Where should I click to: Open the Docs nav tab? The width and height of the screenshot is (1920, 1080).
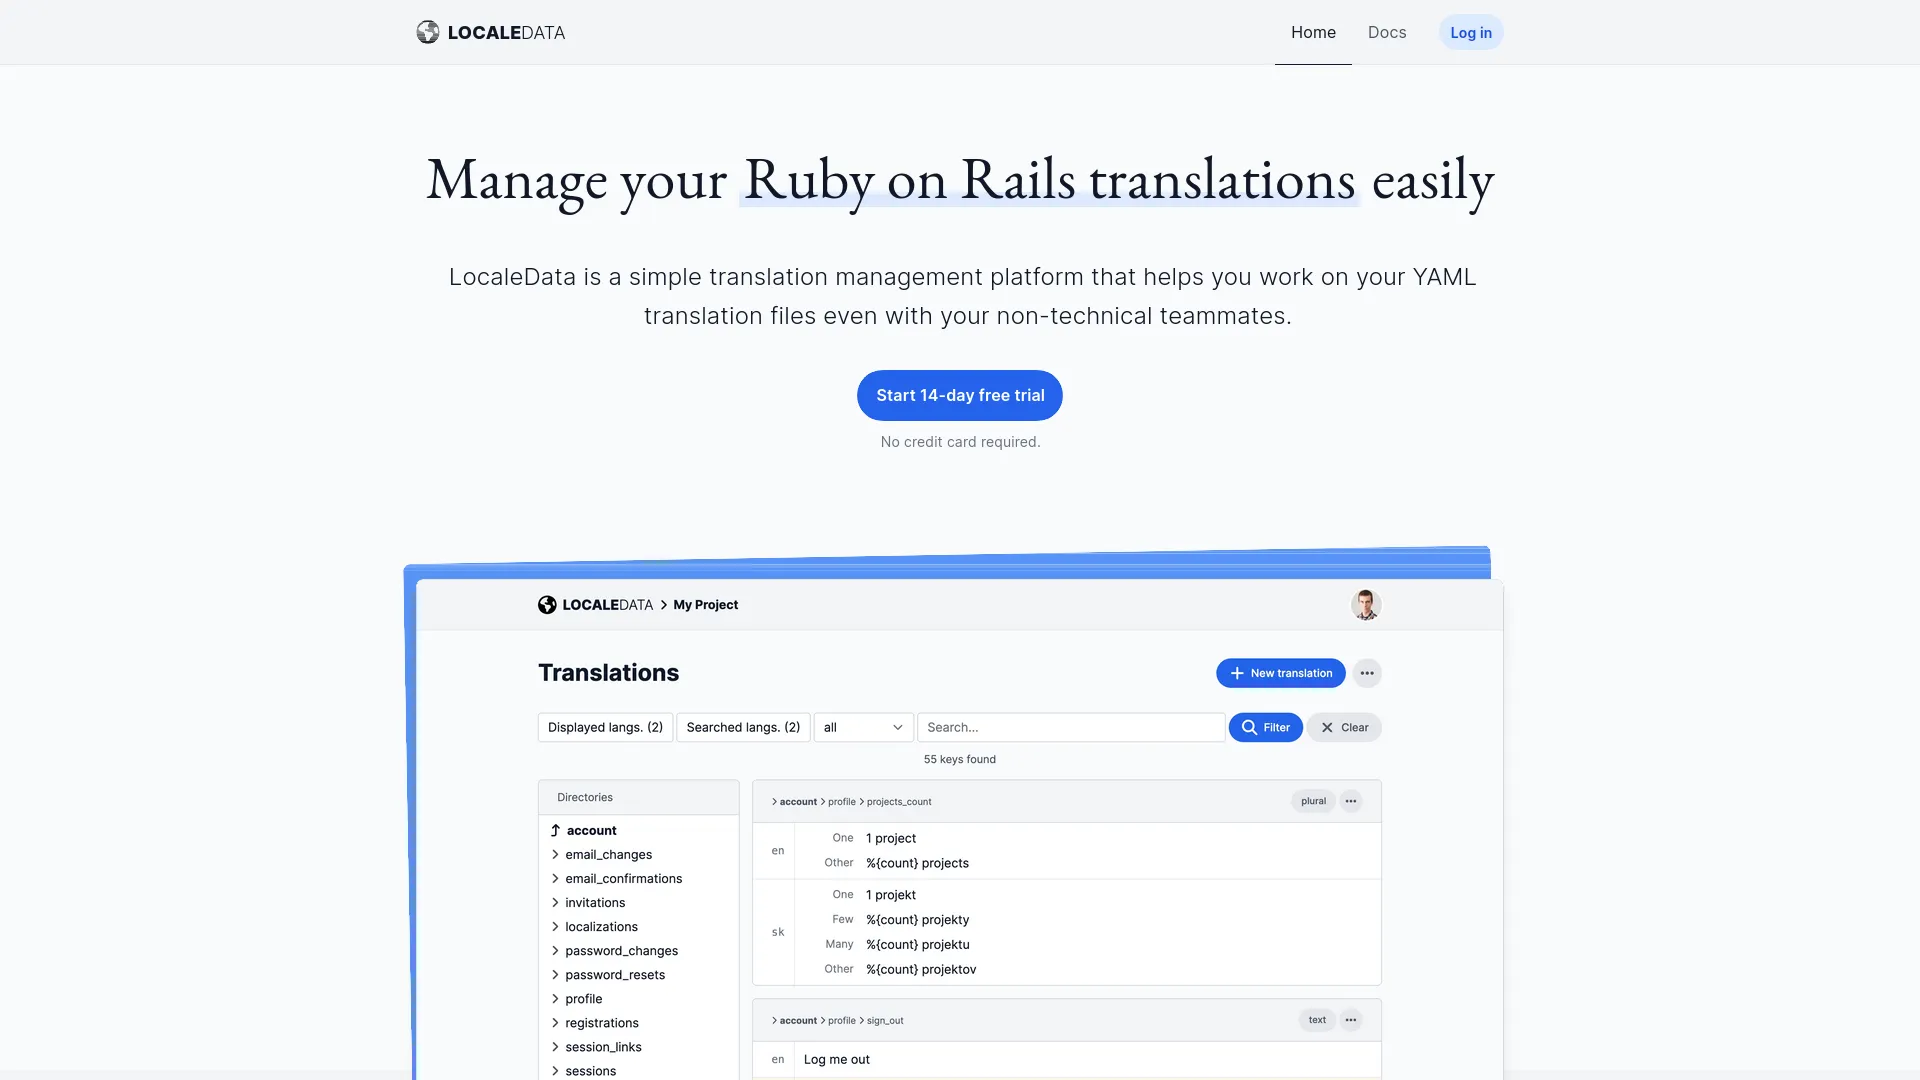pos(1387,32)
